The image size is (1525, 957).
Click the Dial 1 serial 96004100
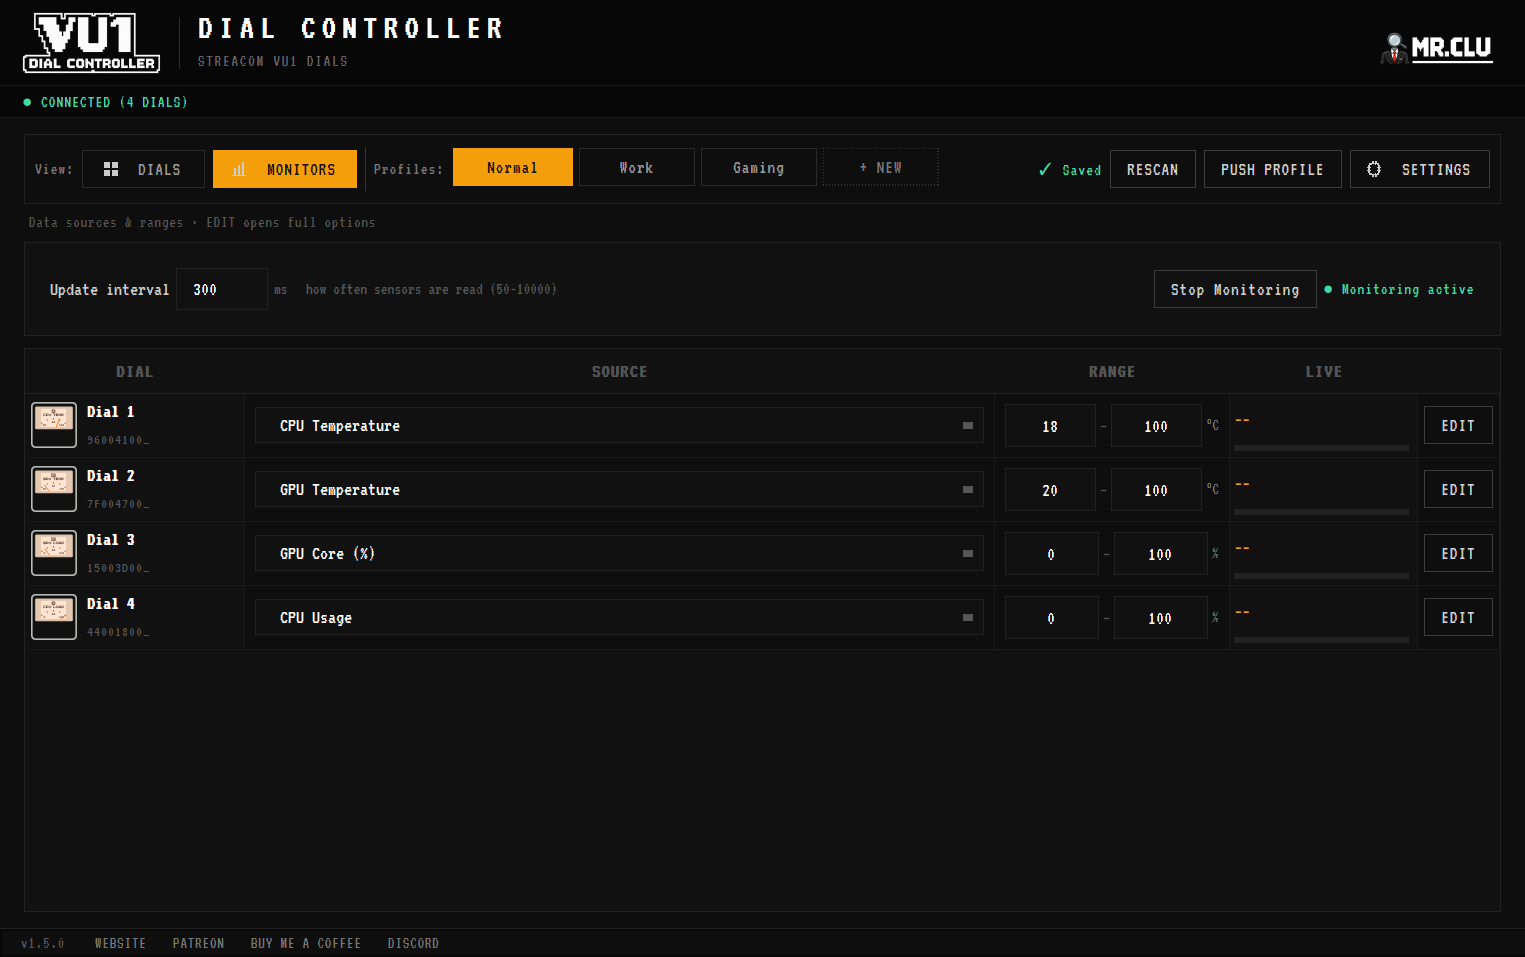pyautogui.click(x=117, y=440)
